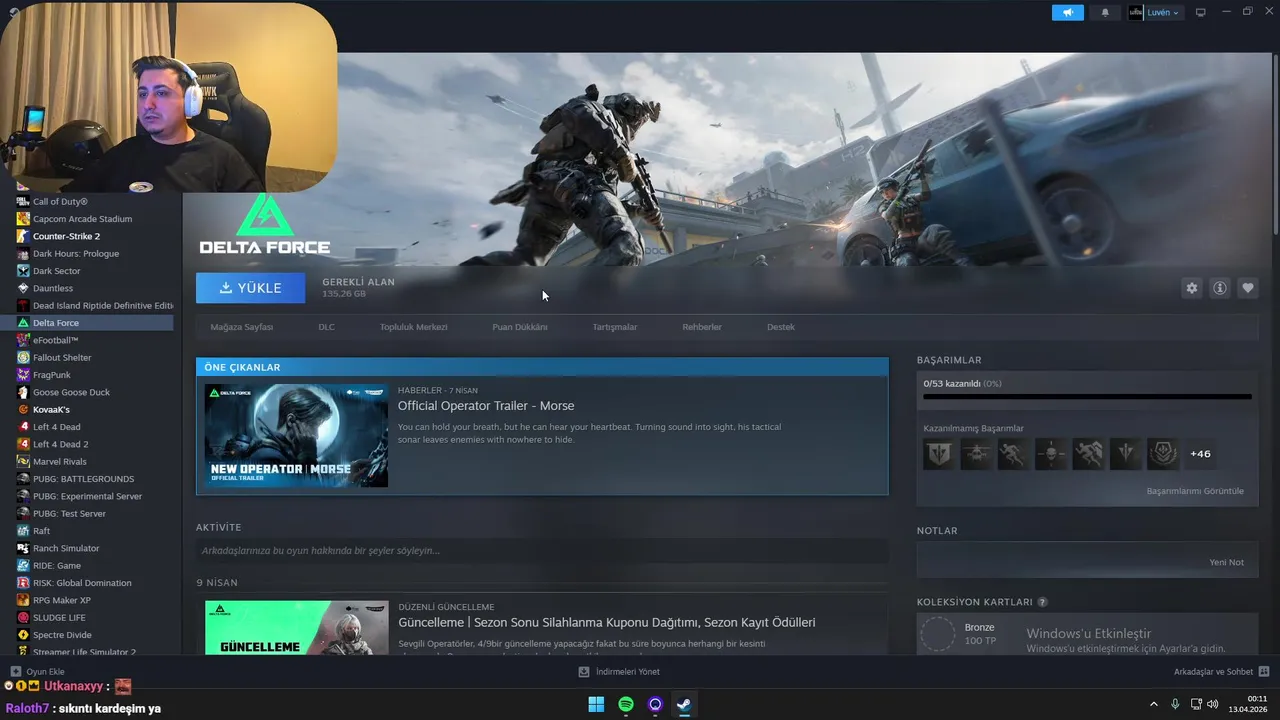
Task: Open Official Operator Trailer - Morse headline
Action: pos(486,406)
